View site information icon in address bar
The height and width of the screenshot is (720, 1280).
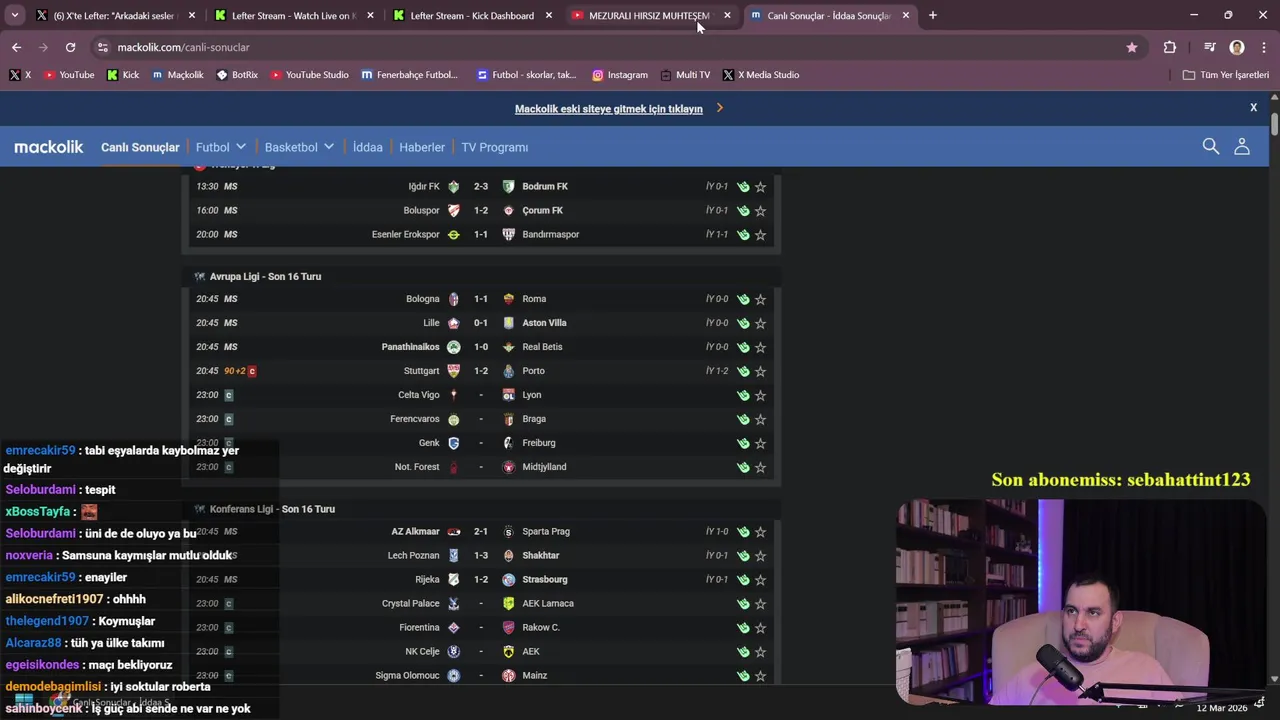[102, 47]
